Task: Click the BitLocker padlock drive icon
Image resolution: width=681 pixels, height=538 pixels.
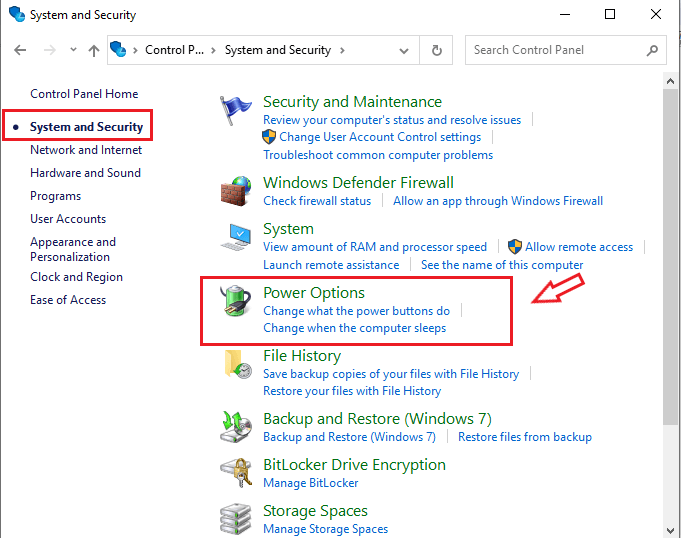Action: (236, 473)
